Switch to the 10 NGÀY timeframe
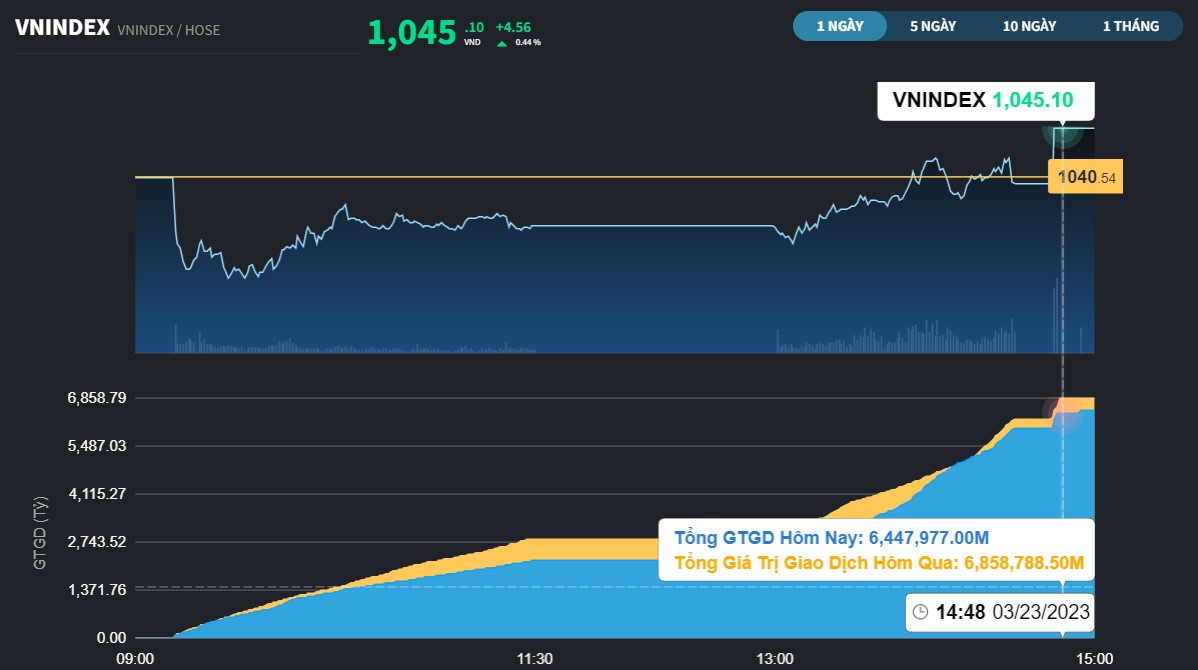Image resolution: width=1198 pixels, height=670 pixels. [x=1029, y=26]
